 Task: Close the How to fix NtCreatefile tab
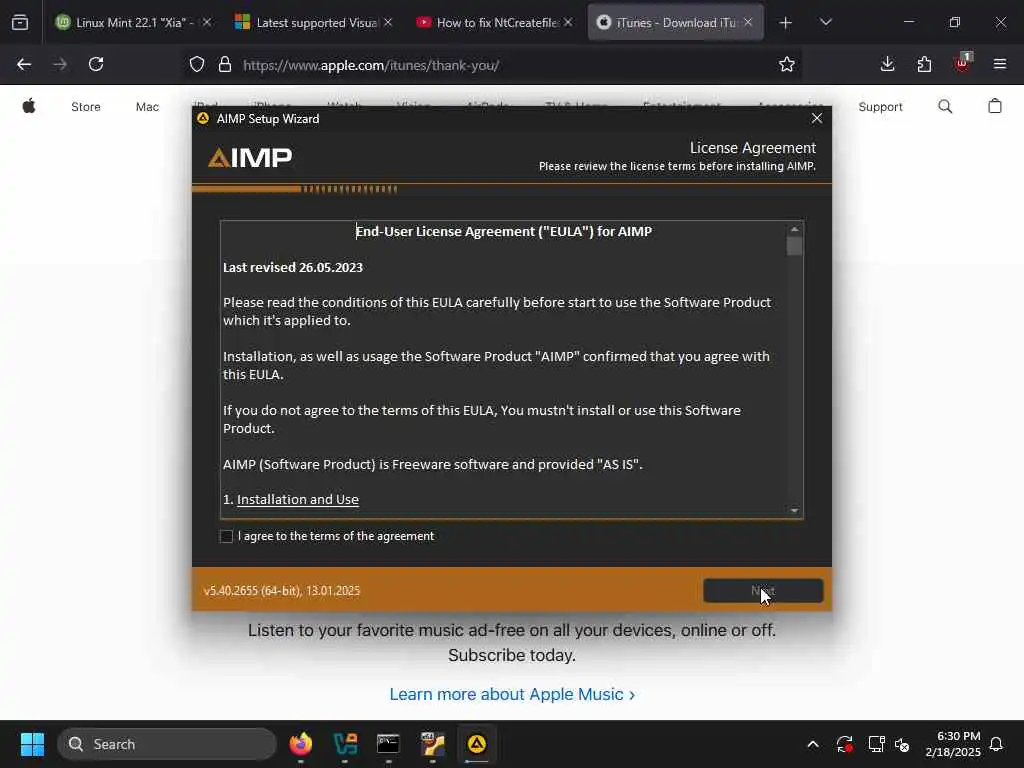coord(568,22)
